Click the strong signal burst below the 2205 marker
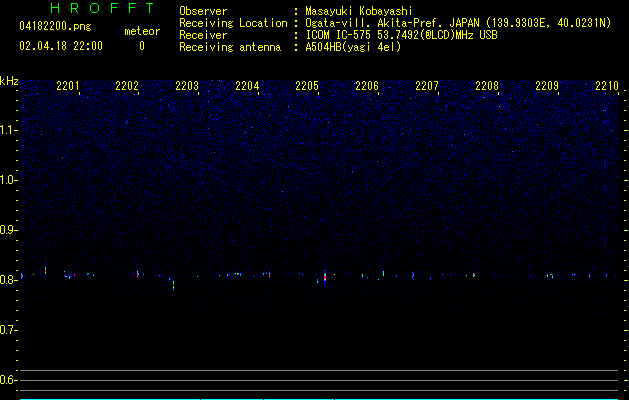 tap(325, 277)
